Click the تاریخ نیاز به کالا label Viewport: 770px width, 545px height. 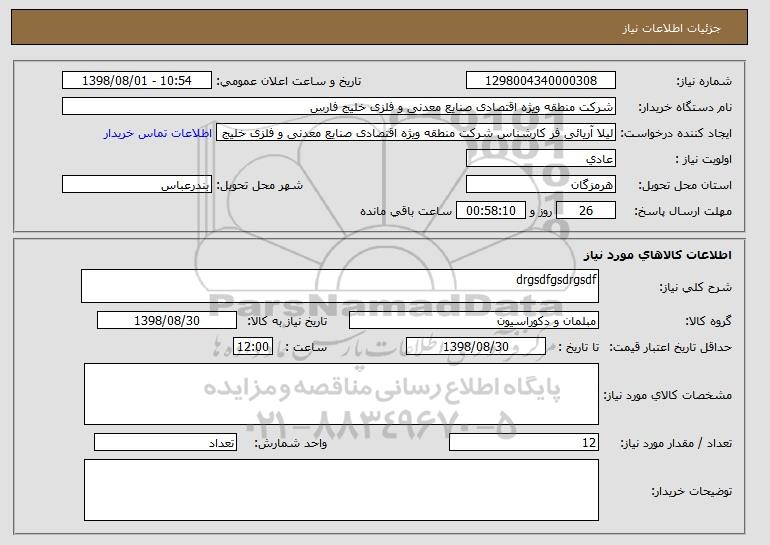click(x=287, y=321)
